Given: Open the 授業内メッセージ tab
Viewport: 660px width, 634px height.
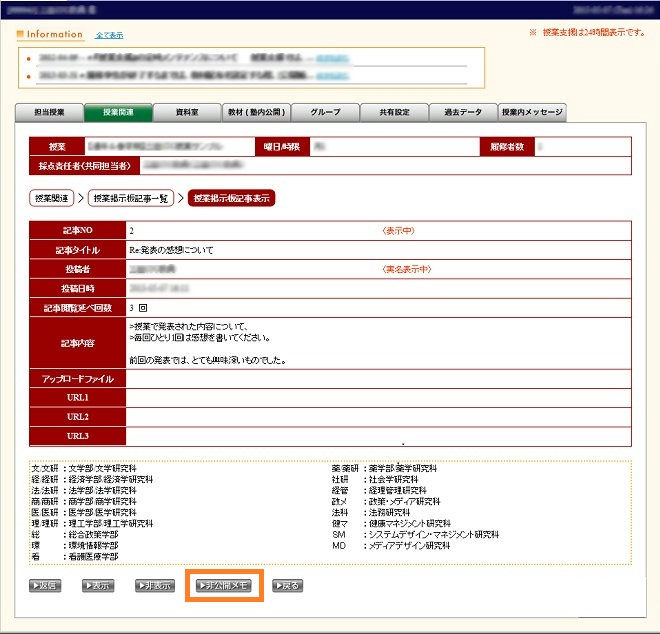Looking at the screenshot, I should (532, 112).
